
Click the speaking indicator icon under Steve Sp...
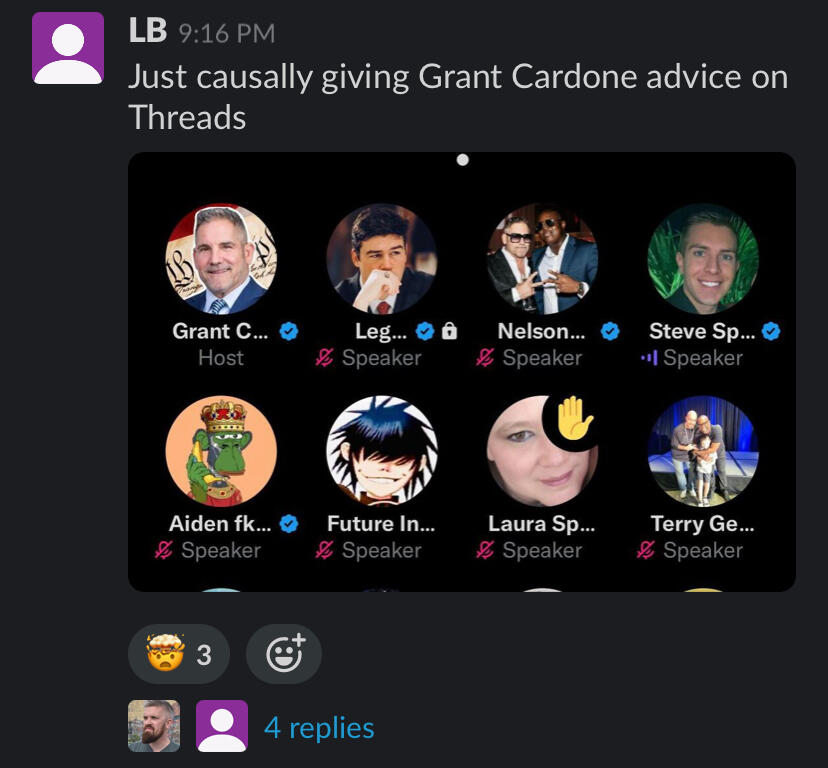(649, 358)
